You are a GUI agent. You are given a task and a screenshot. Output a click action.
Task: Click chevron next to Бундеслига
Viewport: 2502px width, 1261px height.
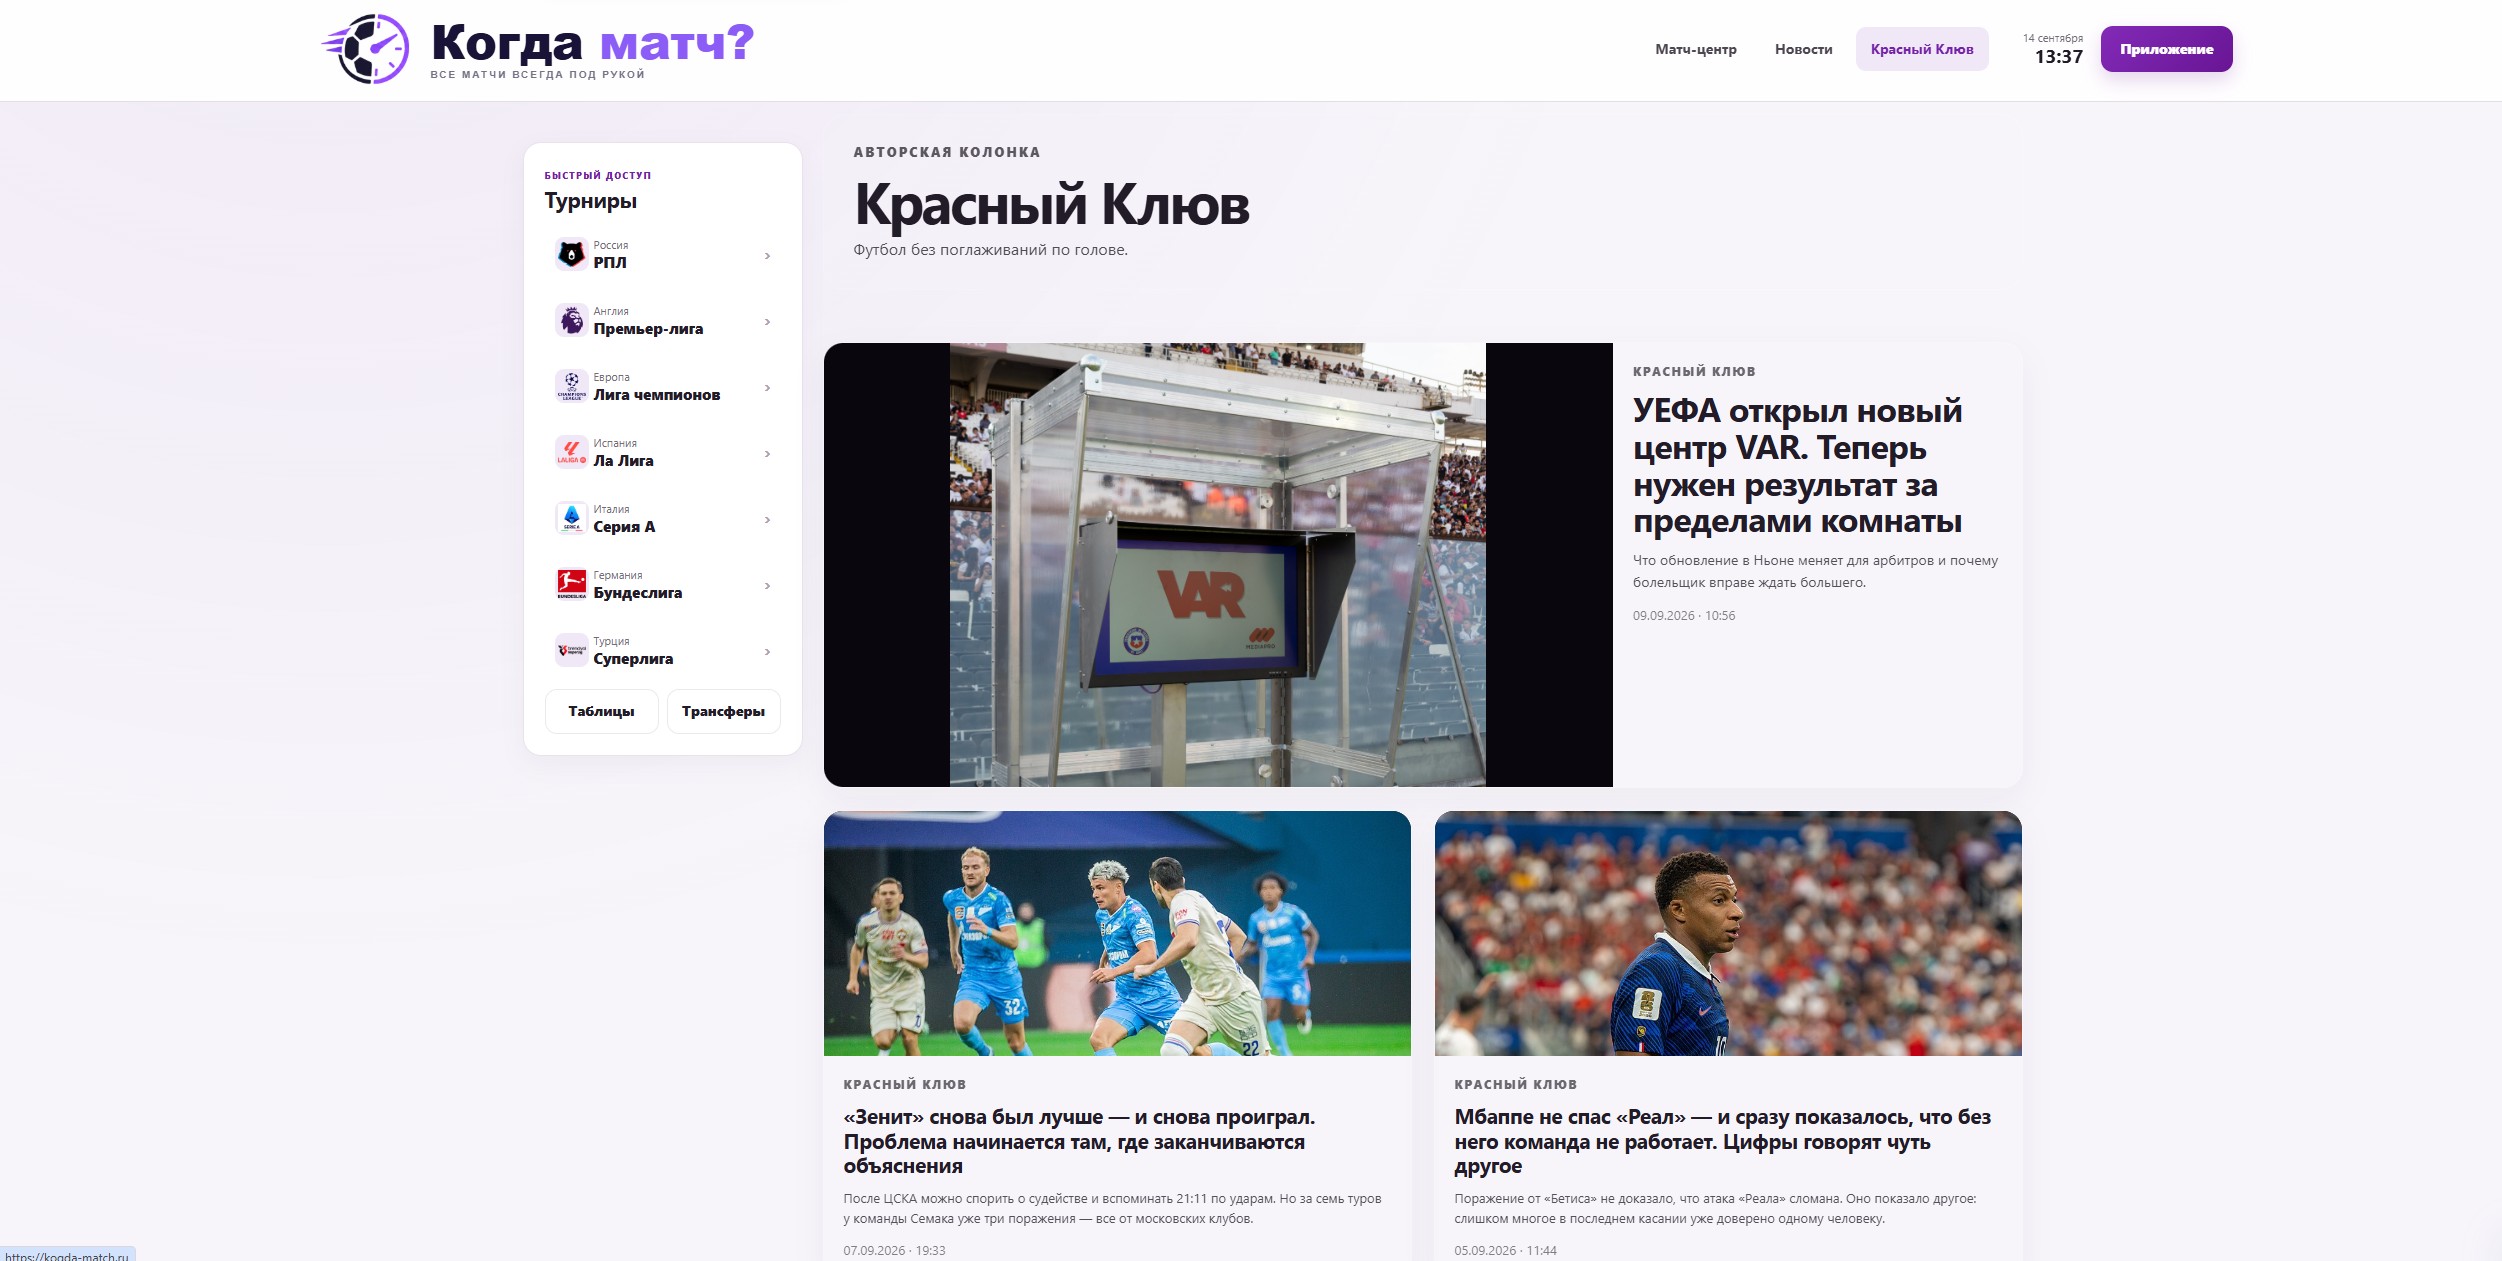[x=767, y=586]
